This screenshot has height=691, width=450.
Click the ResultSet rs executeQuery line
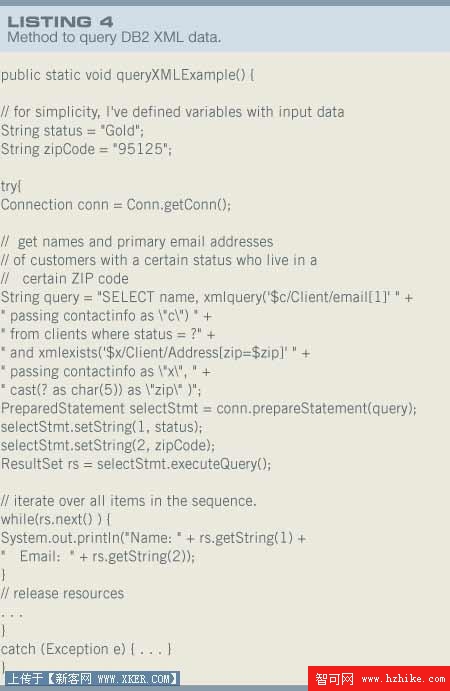pyautogui.click(x=136, y=464)
